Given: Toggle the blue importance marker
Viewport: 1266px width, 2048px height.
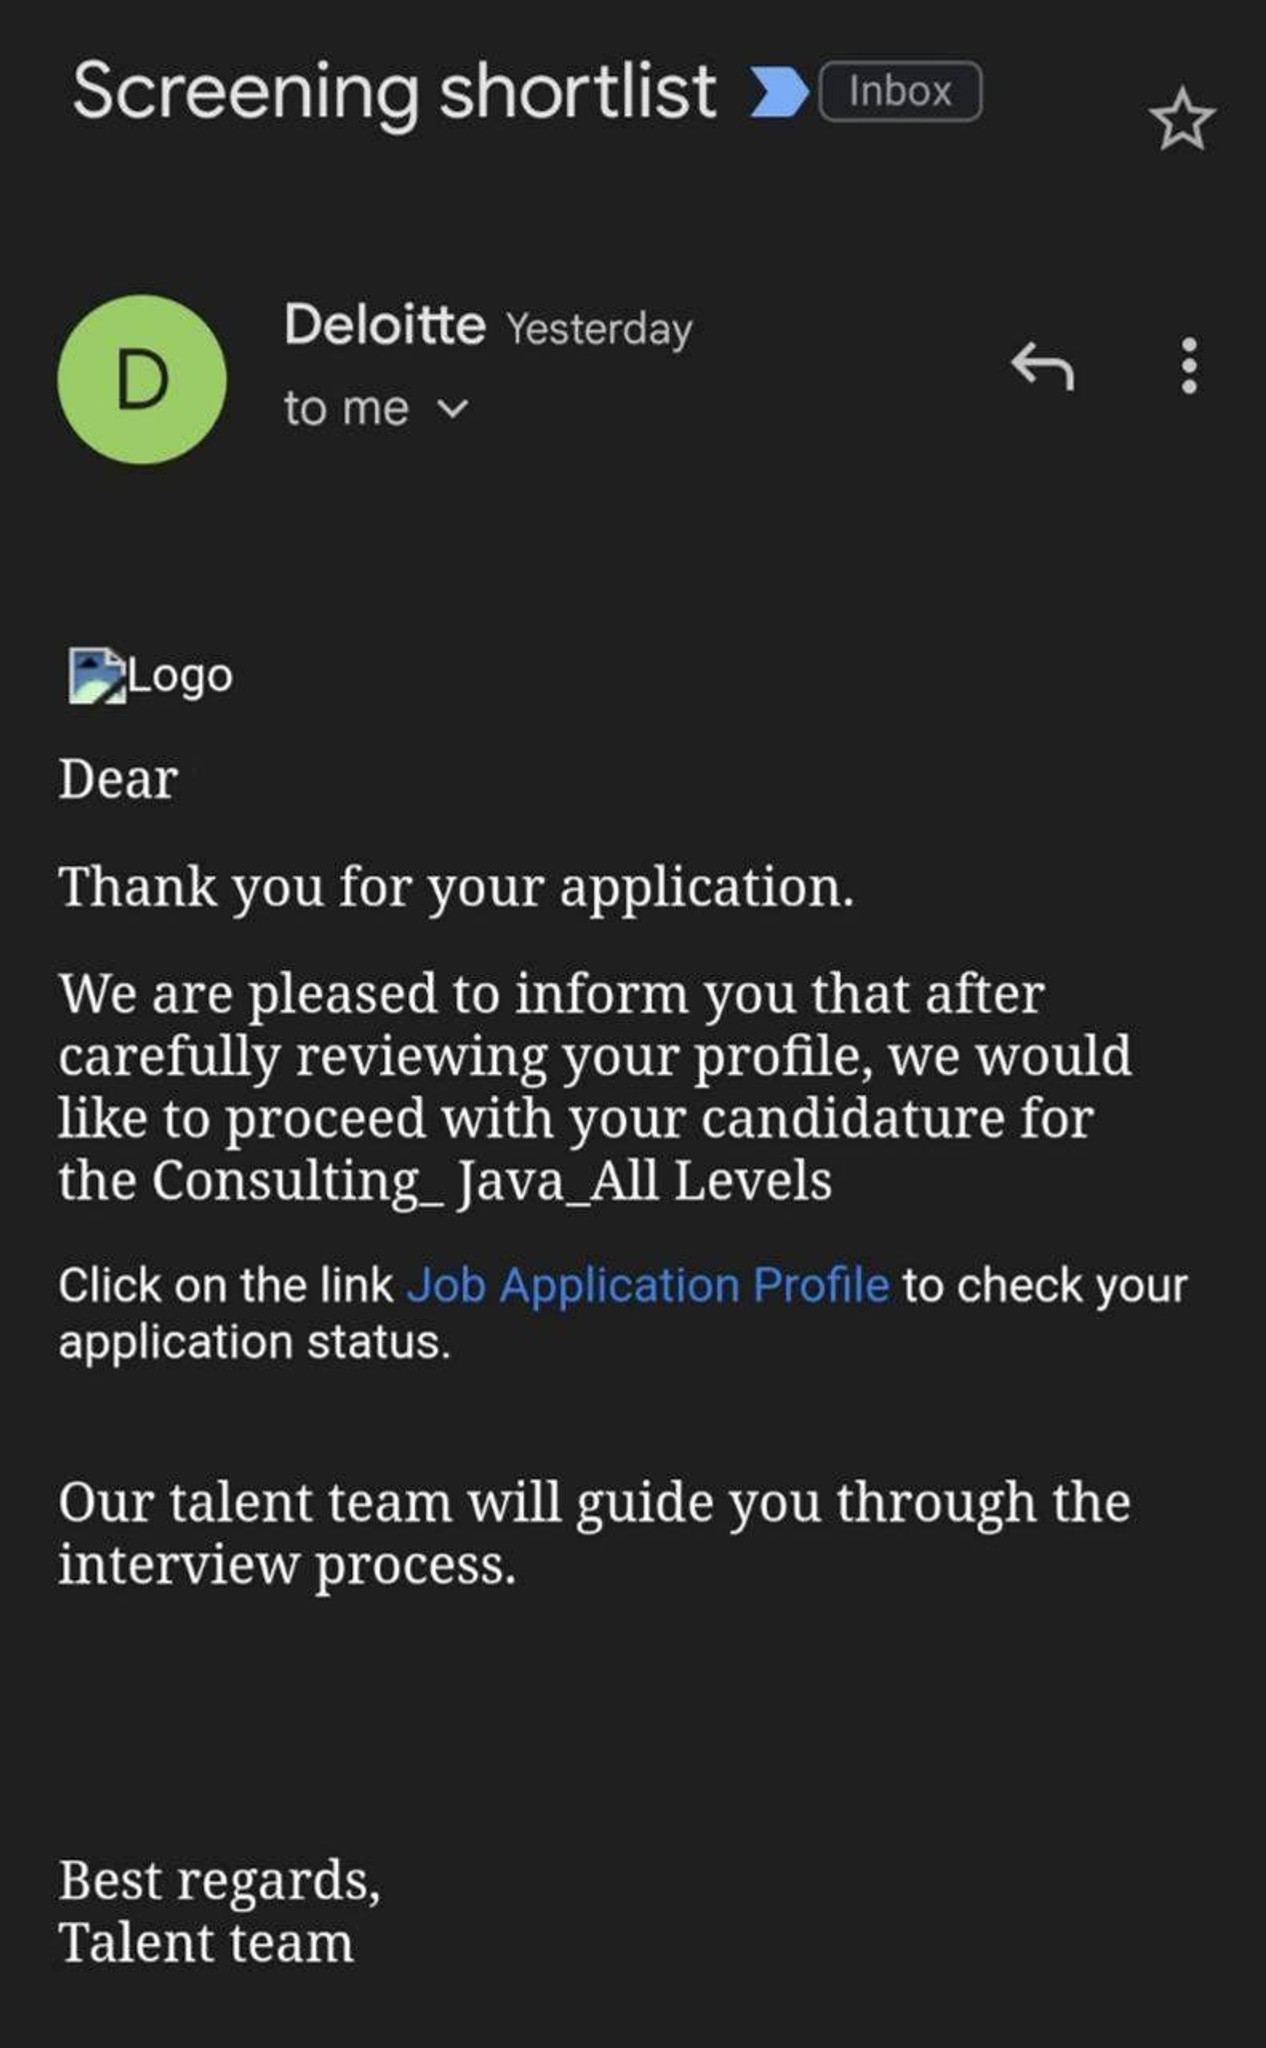Looking at the screenshot, I should pos(779,92).
